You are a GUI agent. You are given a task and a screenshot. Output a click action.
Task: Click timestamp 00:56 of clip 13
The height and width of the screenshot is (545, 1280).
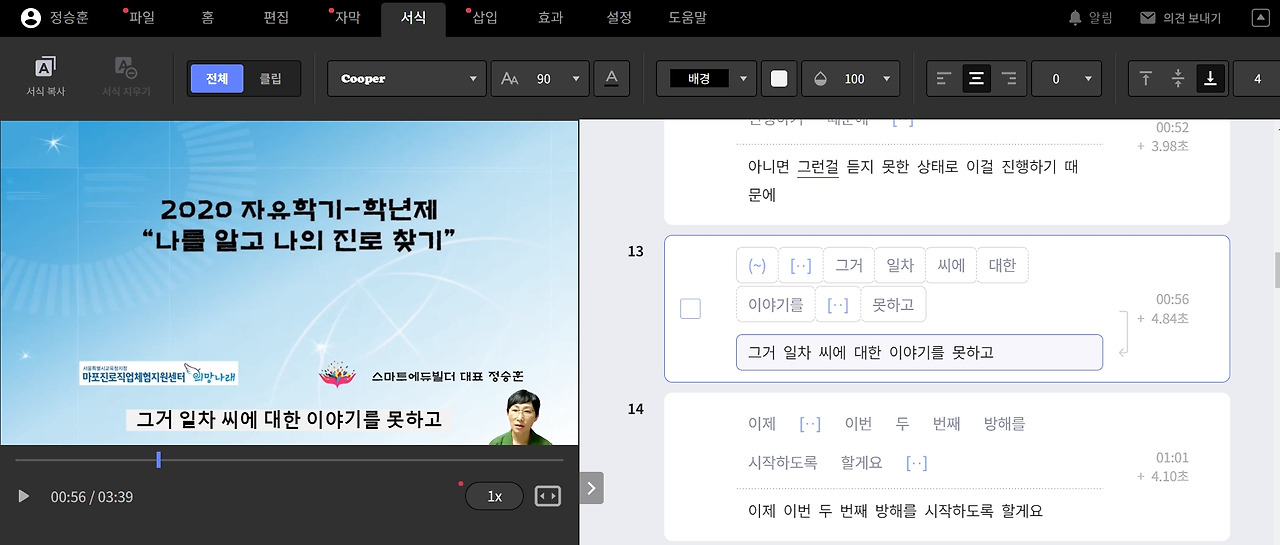[1172, 299]
